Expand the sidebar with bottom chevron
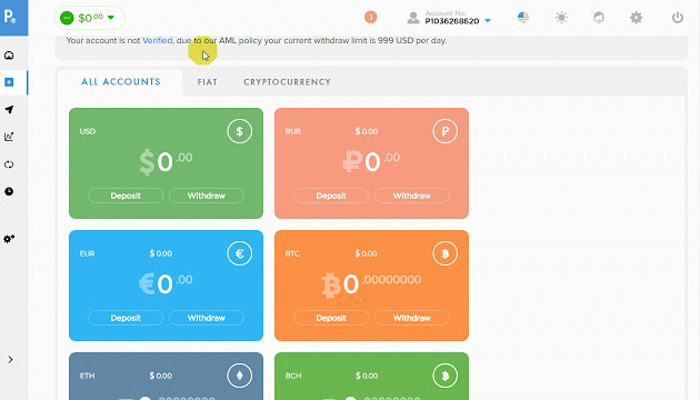700x400 pixels. pos(10,359)
